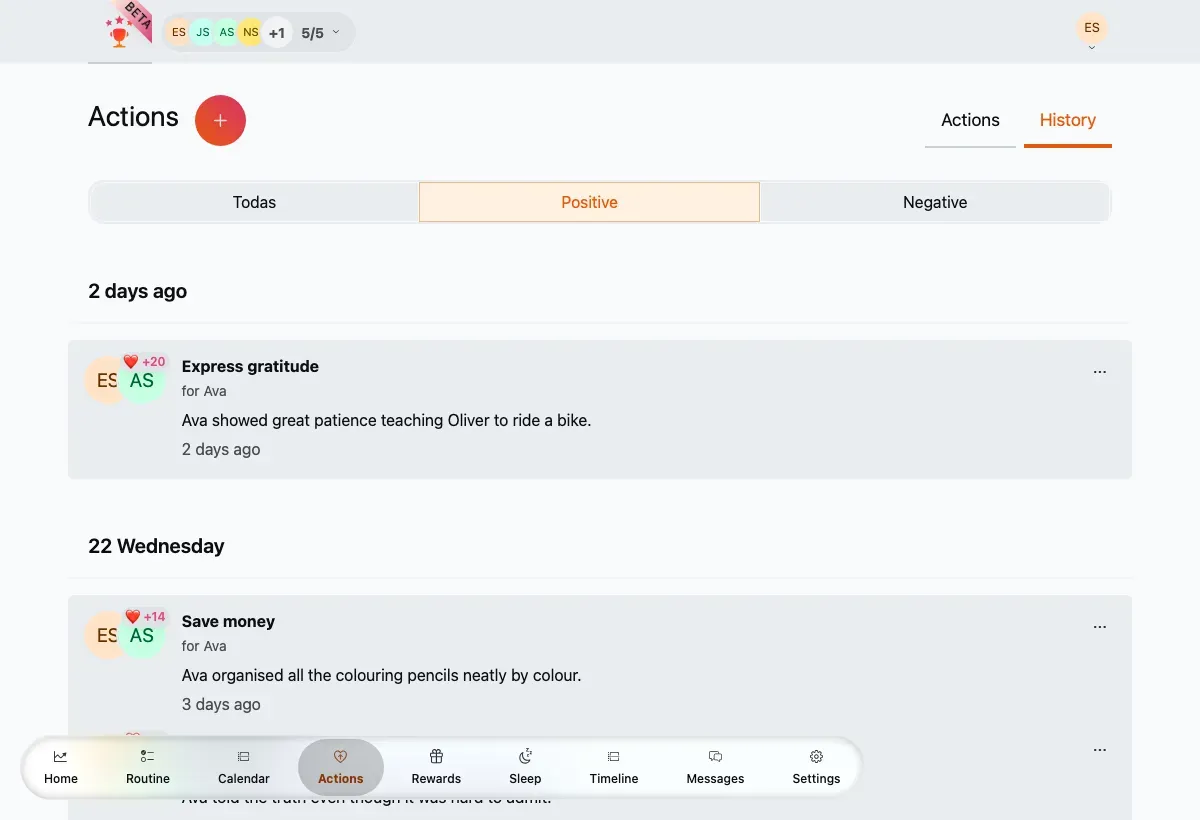The image size is (1200, 820).
Task: Switch to the Actions tab
Action: point(970,121)
